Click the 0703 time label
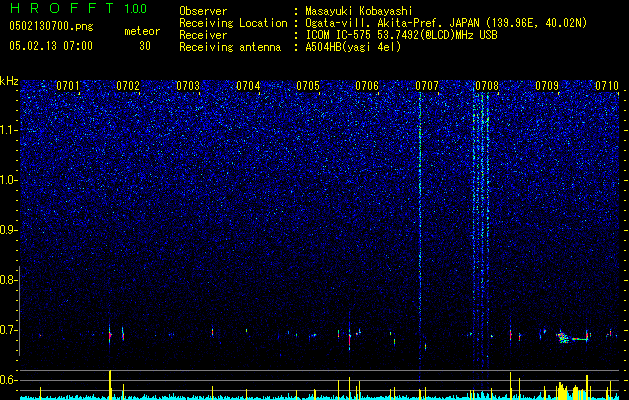 tap(188, 86)
